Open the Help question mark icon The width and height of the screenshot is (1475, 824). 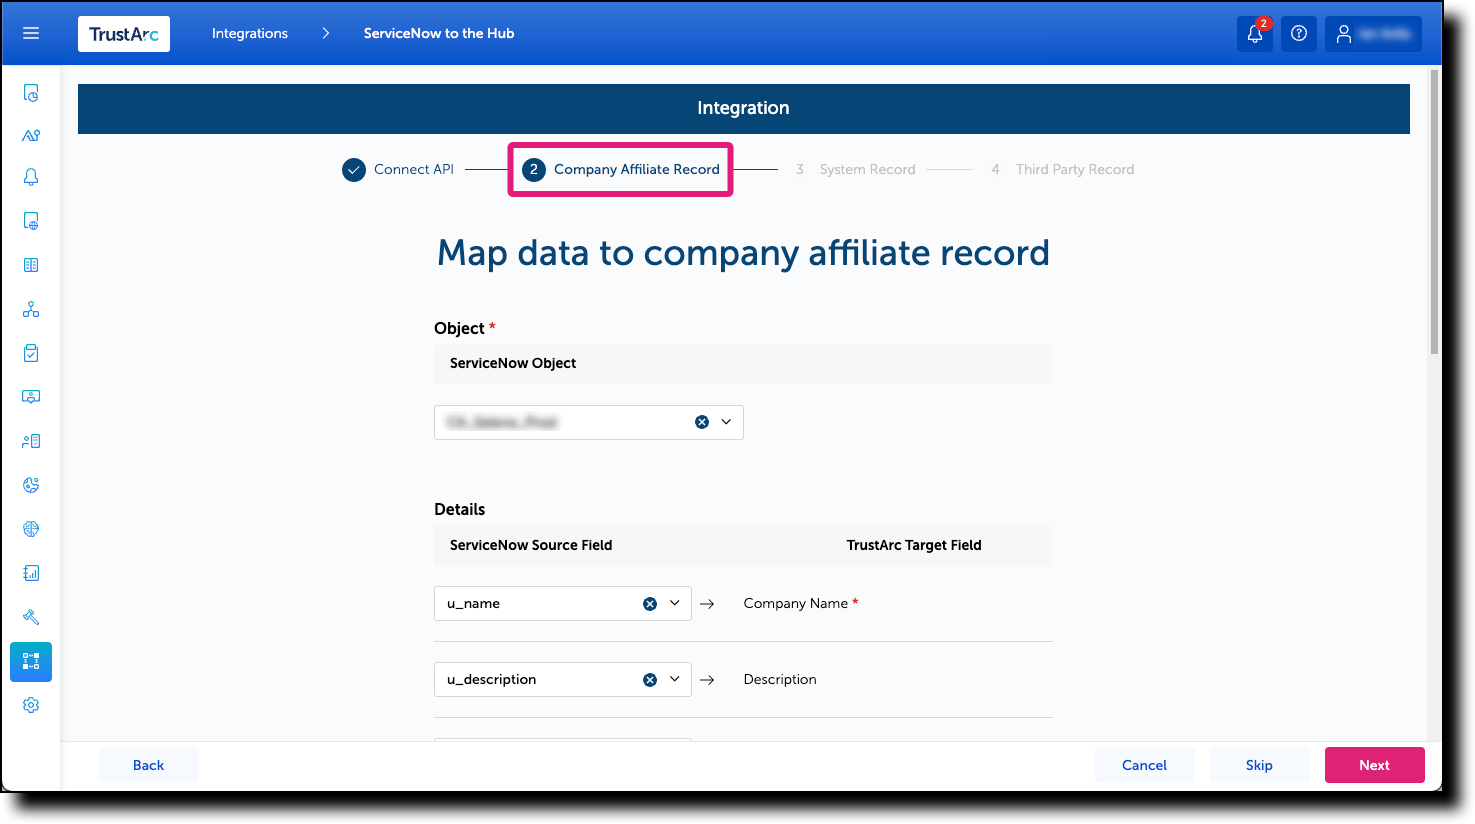click(x=1298, y=33)
